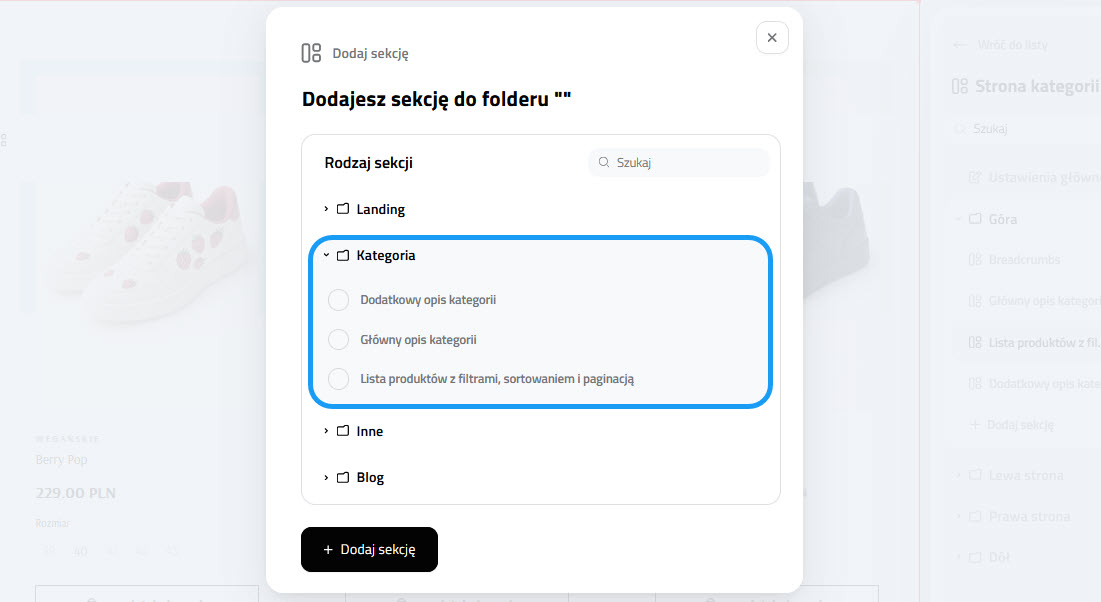Expand the Blog folder chevron
The image size is (1101, 602).
(x=326, y=478)
